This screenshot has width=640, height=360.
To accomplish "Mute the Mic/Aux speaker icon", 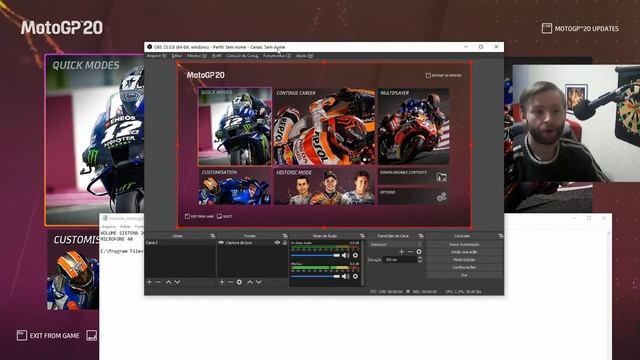I will point(346,276).
